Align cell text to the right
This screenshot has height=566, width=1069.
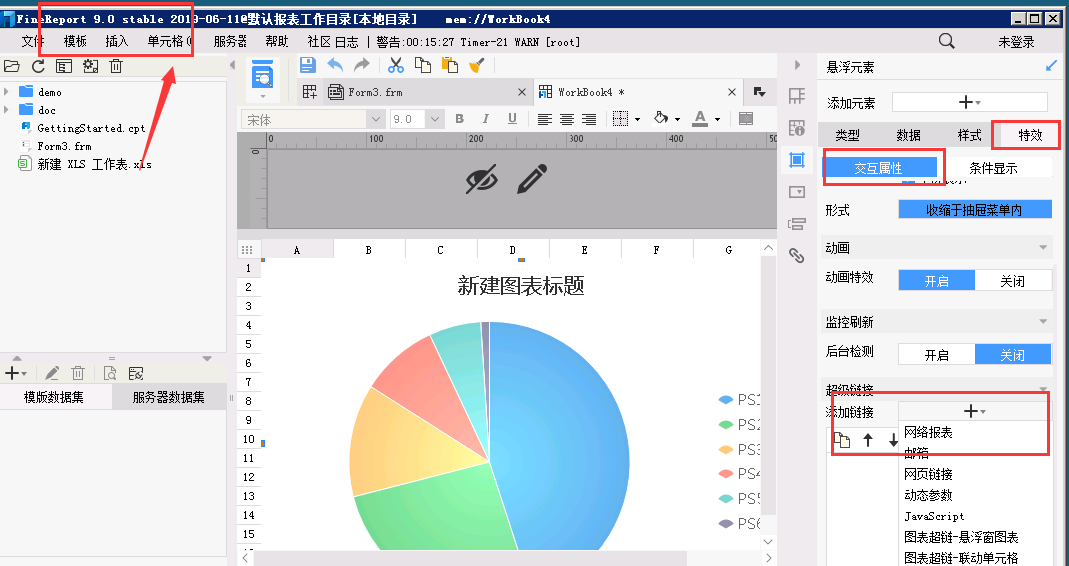[589, 119]
